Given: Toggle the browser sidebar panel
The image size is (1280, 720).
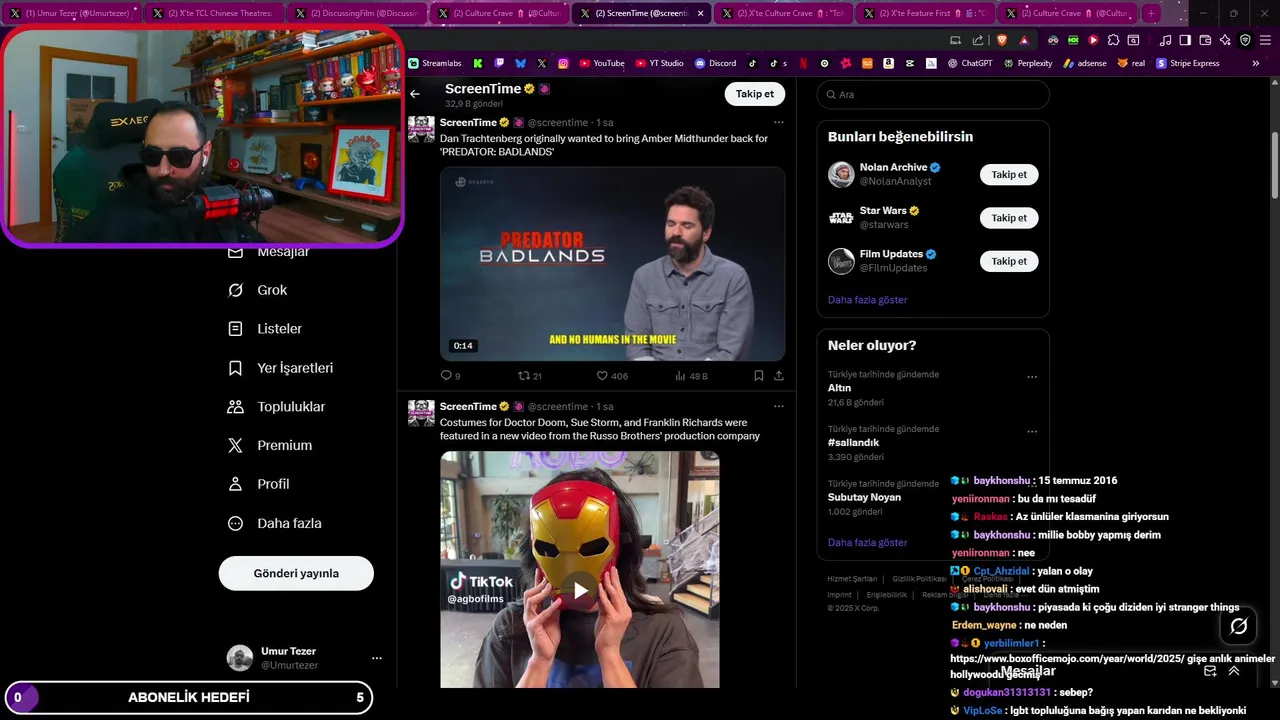Looking at the screenshot, I should click(1185, 40).
